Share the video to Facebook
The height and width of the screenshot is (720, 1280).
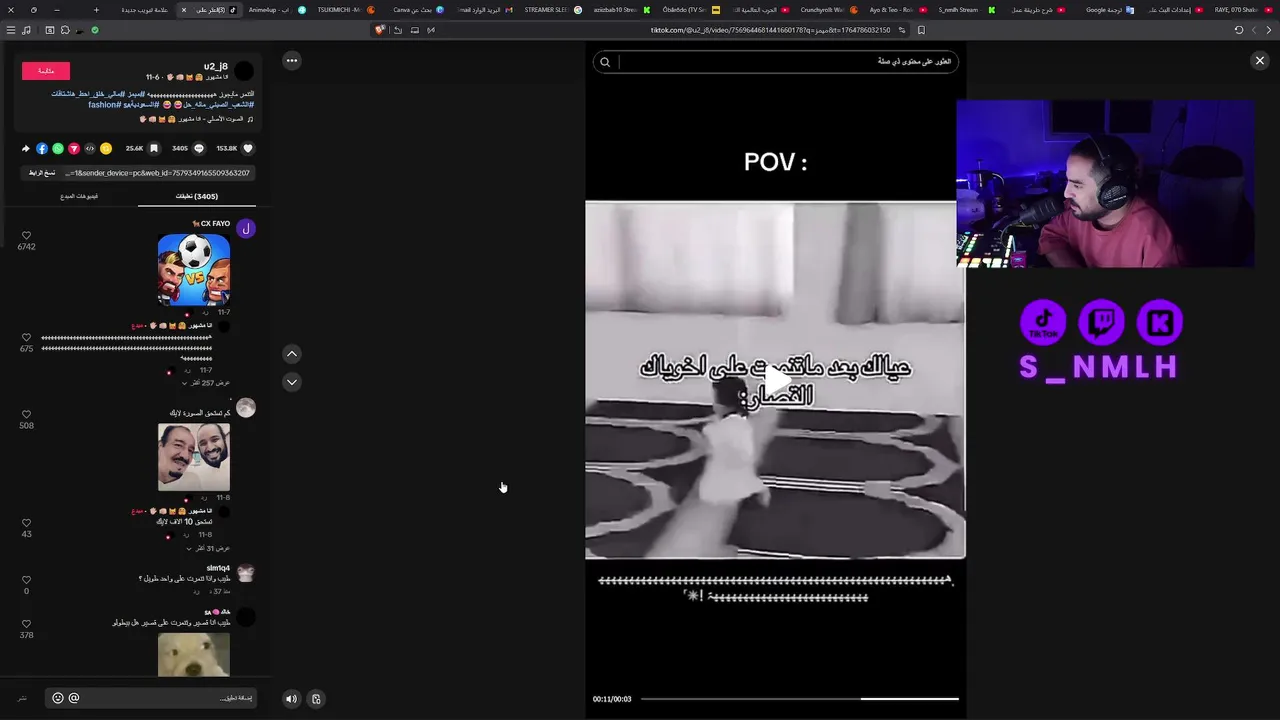[42, 148]
